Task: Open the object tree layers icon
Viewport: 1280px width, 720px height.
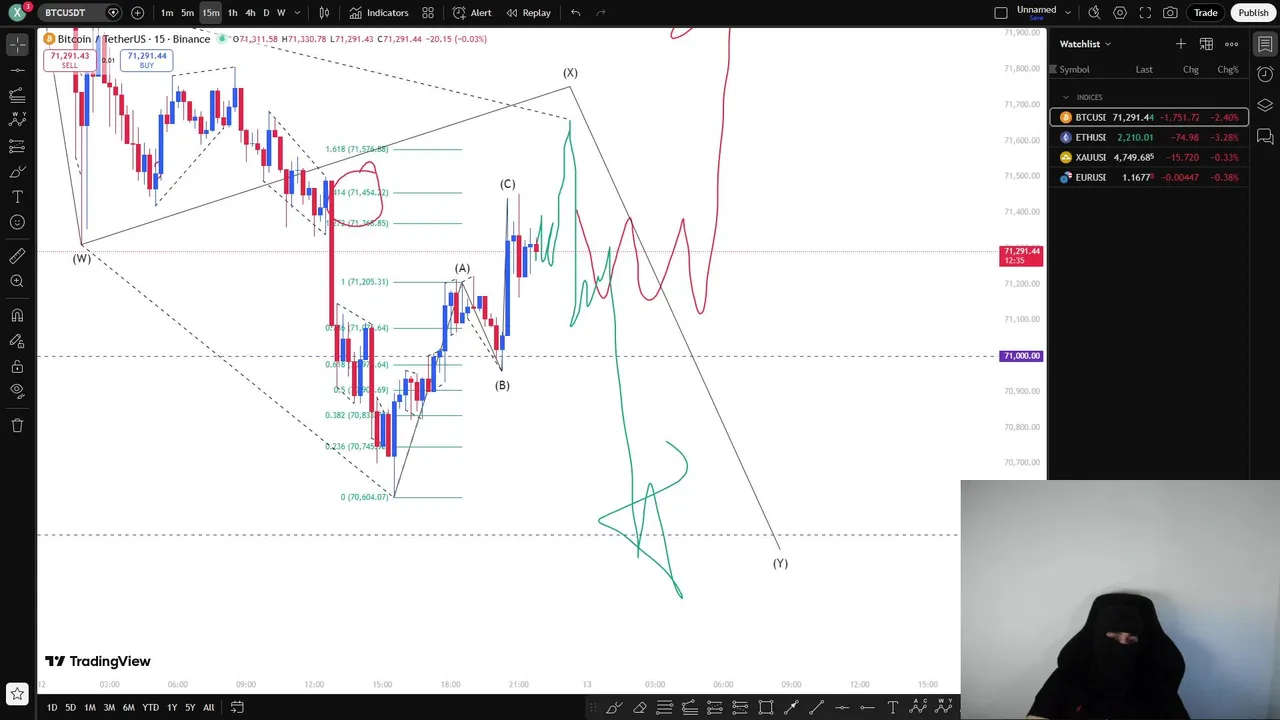Action: [x=1265, y=105]
